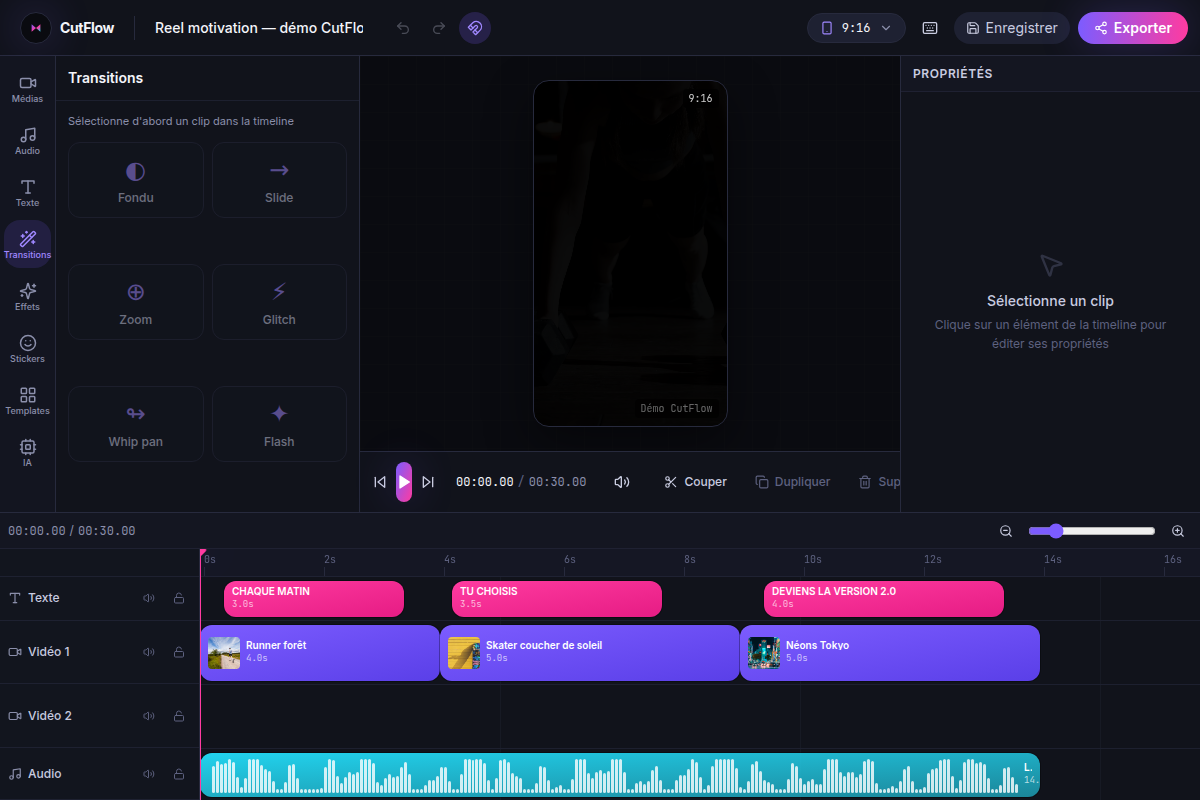The width and height of the screenshot is (1200, 800).
Task: Open the IA tools panel
Action: click(27, 453)
